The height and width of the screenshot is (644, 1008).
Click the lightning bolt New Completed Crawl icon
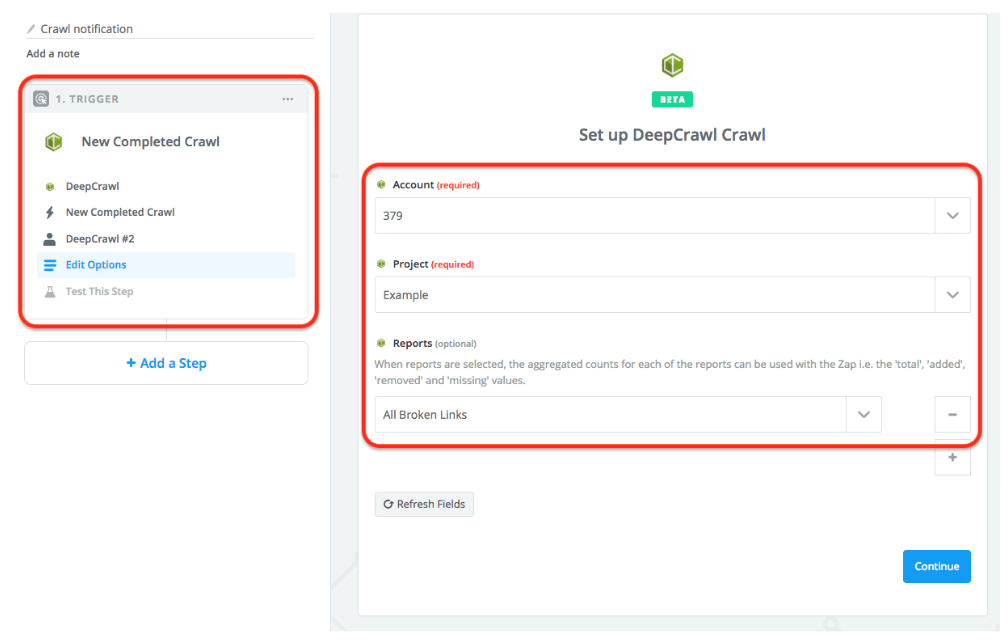[x=49, y=212]
